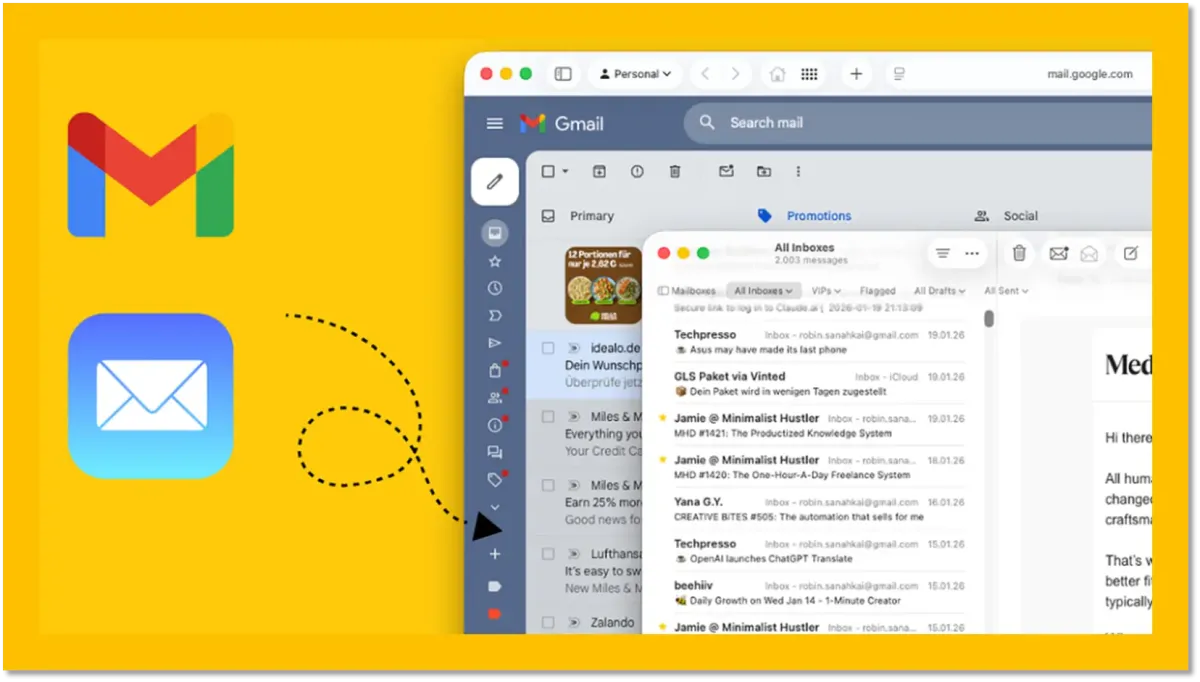Image resolution: width=1200 pixels, height=682 pixels.
Task: Open the All Drafts dropdown in Mail
Action: 940,291
